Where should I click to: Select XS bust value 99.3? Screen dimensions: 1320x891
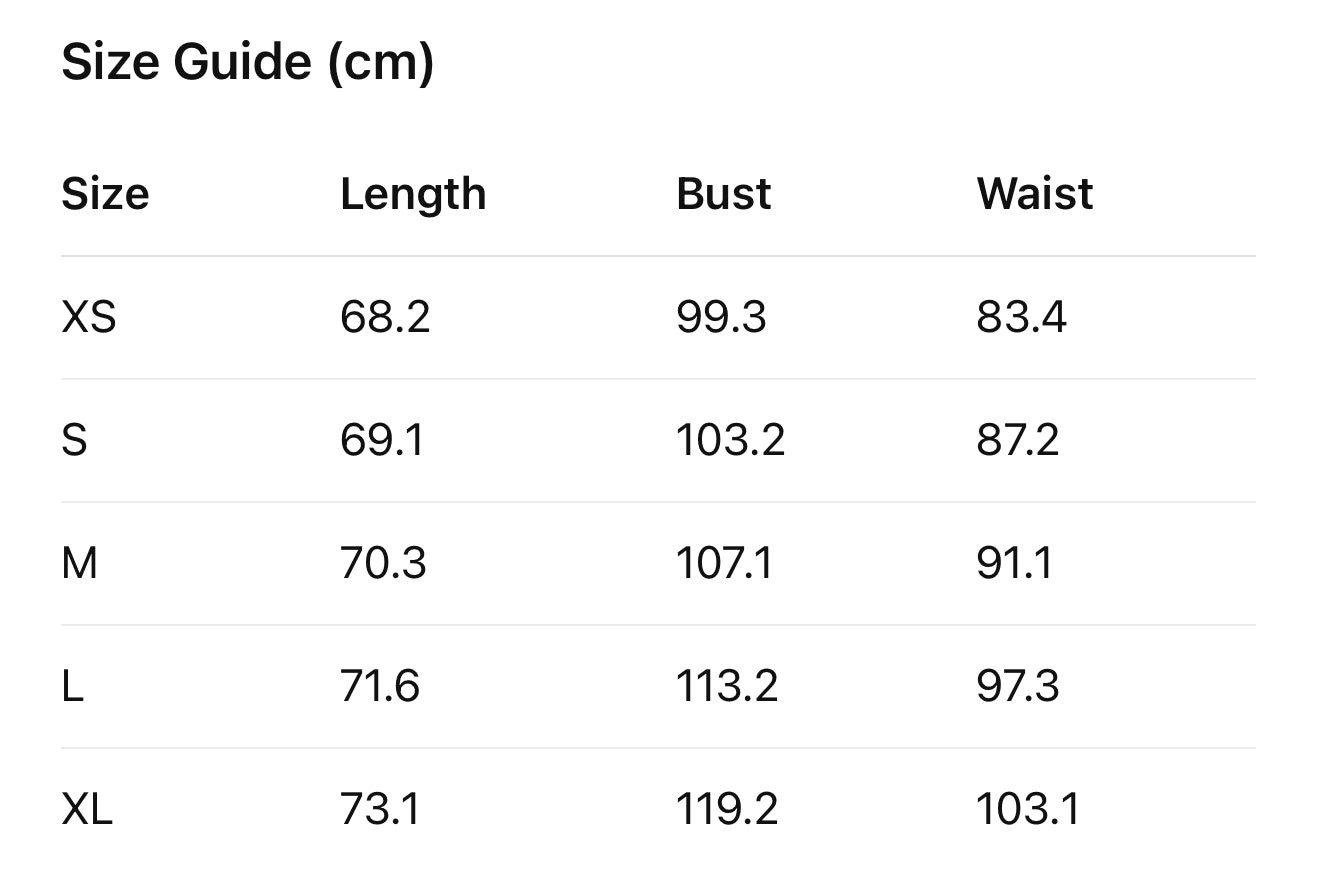point(721,318)
